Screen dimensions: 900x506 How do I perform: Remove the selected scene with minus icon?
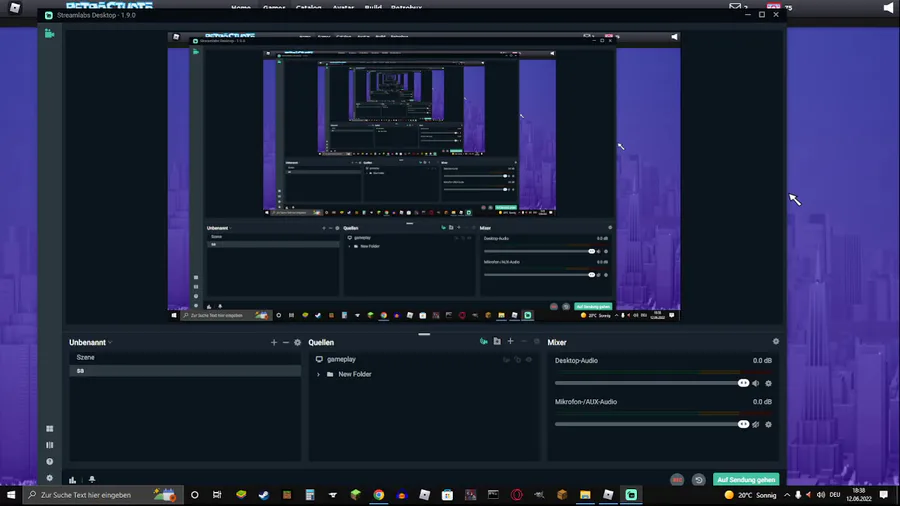click(285, 342)
